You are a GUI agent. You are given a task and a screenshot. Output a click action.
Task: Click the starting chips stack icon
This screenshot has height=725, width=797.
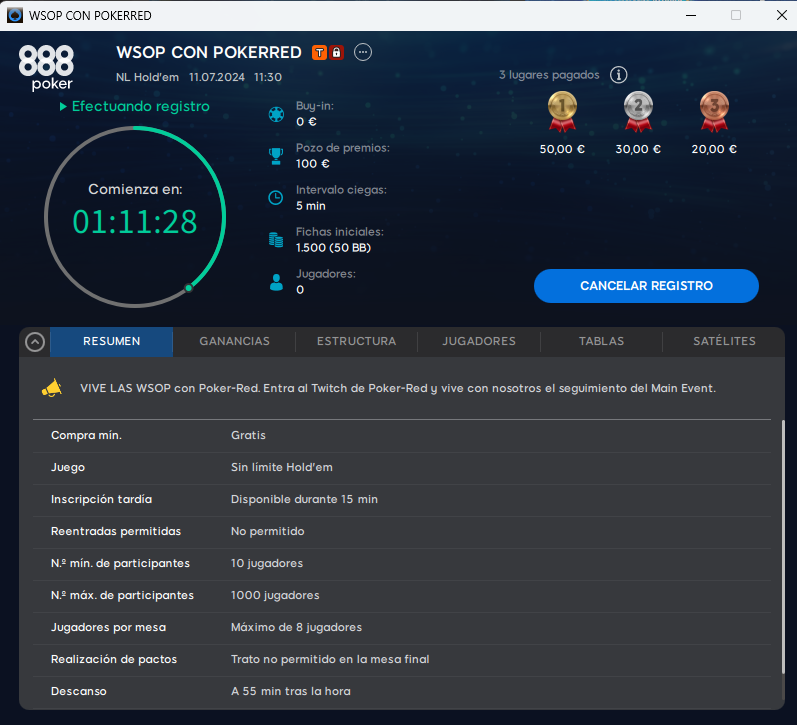click(276, 239)
